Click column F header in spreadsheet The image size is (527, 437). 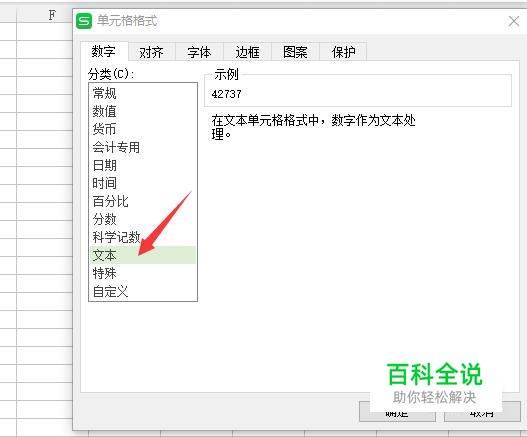click(x=52, y=15)
